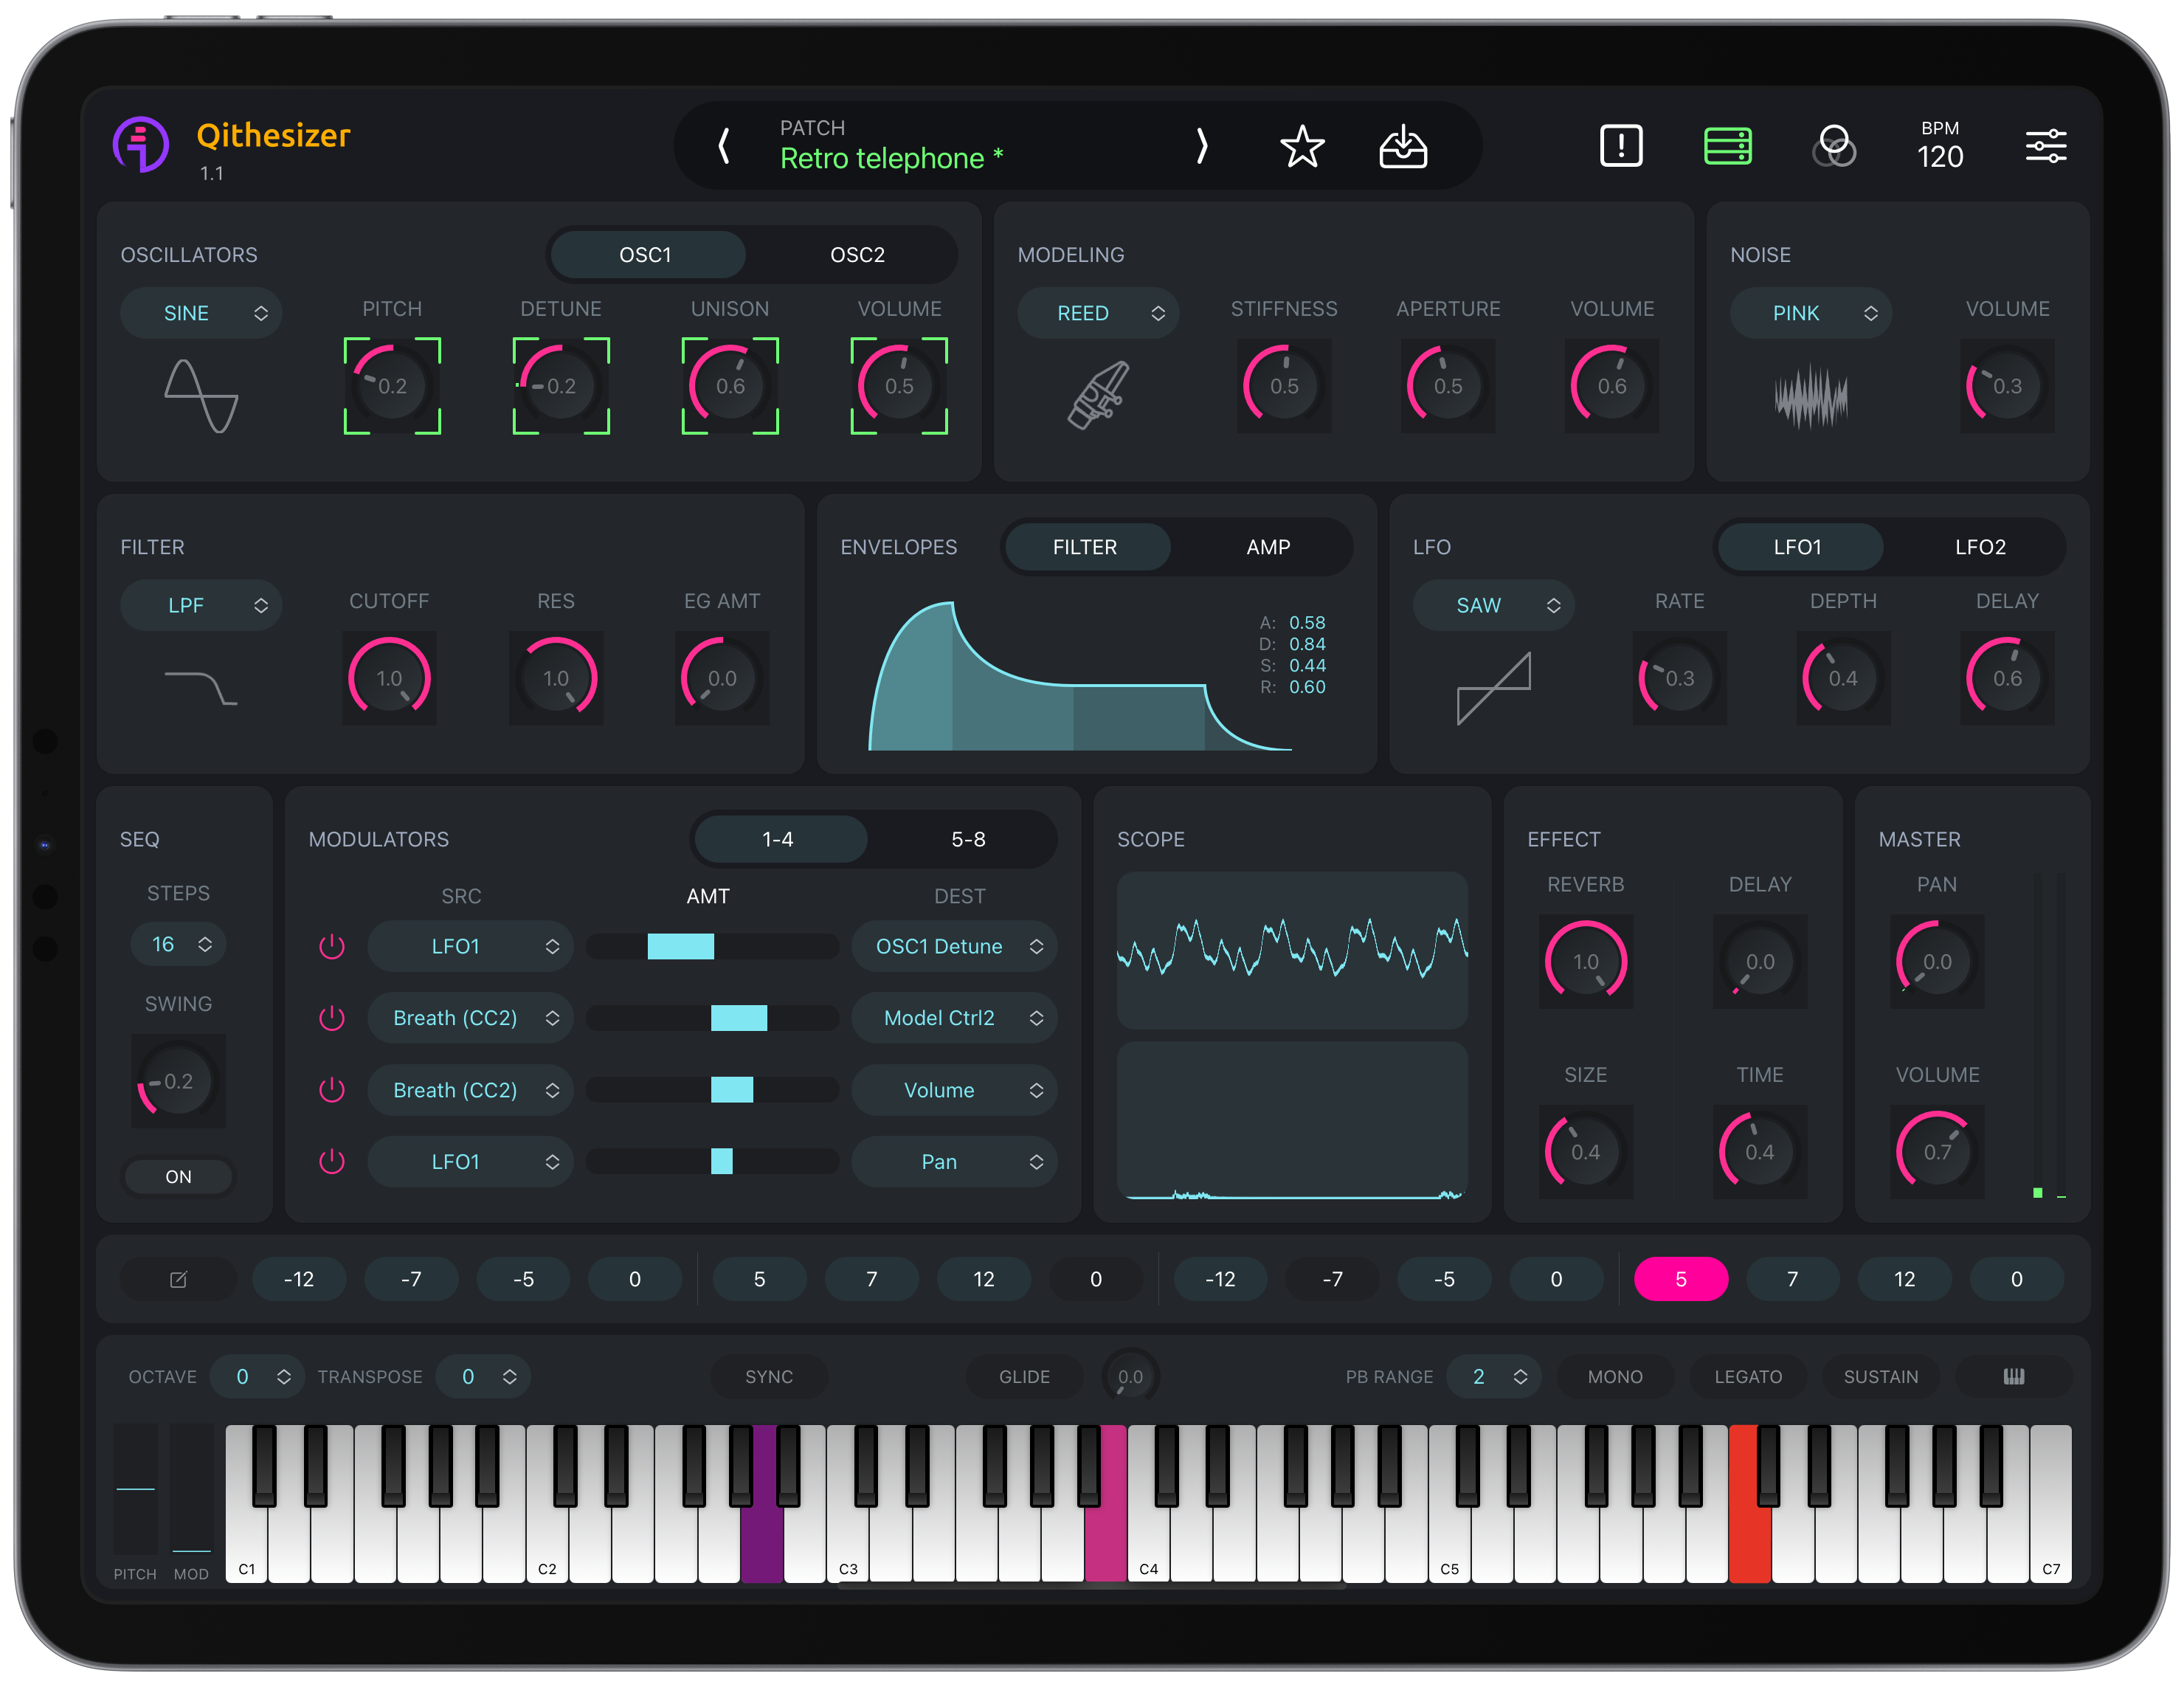Favorite the patch with the star icon
Viewport: 2184px width, 1690px height.
1302,147
